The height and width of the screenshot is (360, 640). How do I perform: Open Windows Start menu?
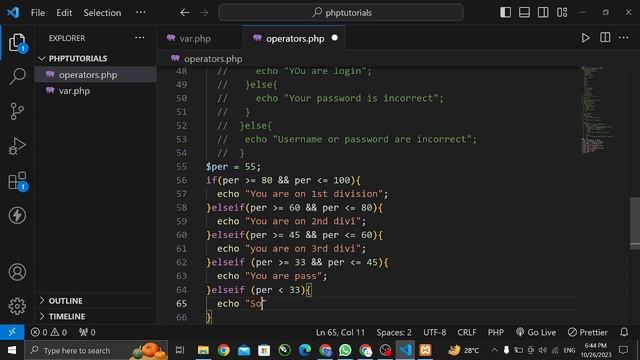(12, 350)
